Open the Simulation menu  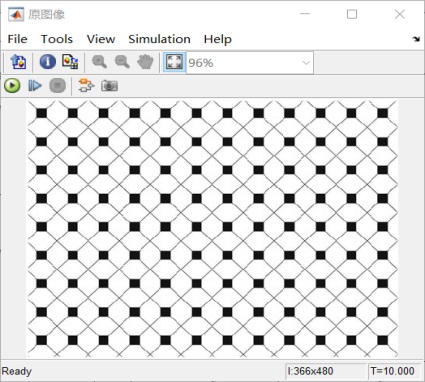159,39
